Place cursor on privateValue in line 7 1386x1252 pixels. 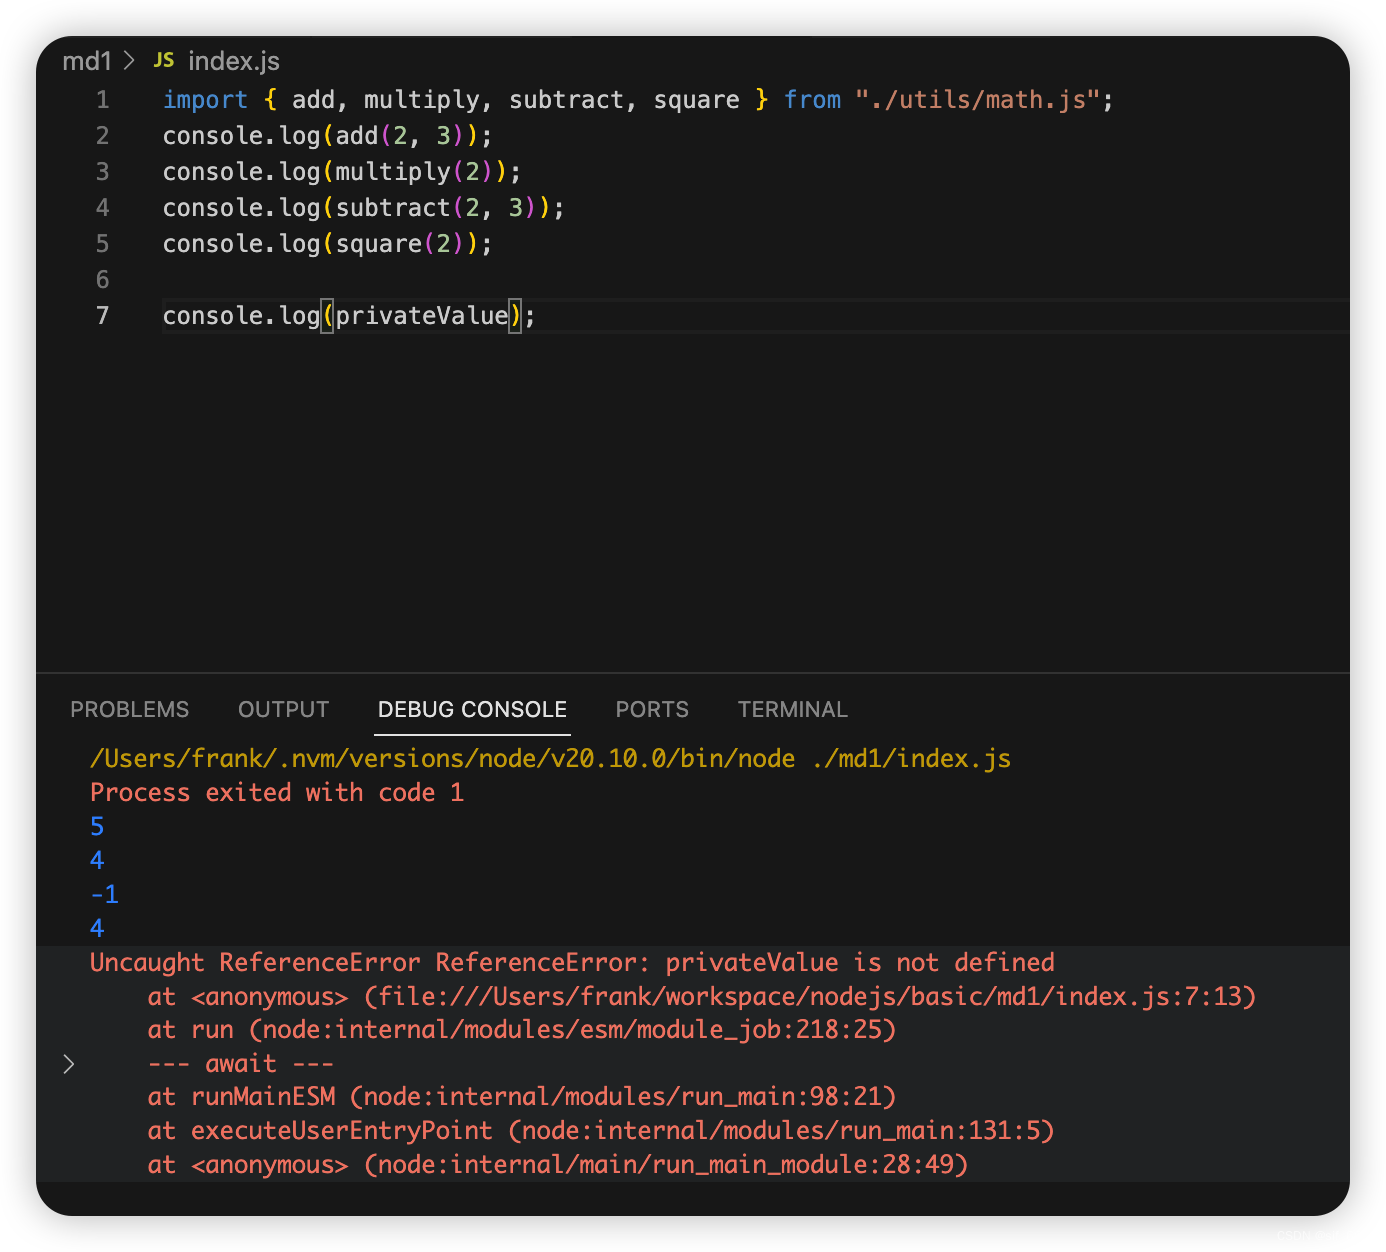coord(421,316)
